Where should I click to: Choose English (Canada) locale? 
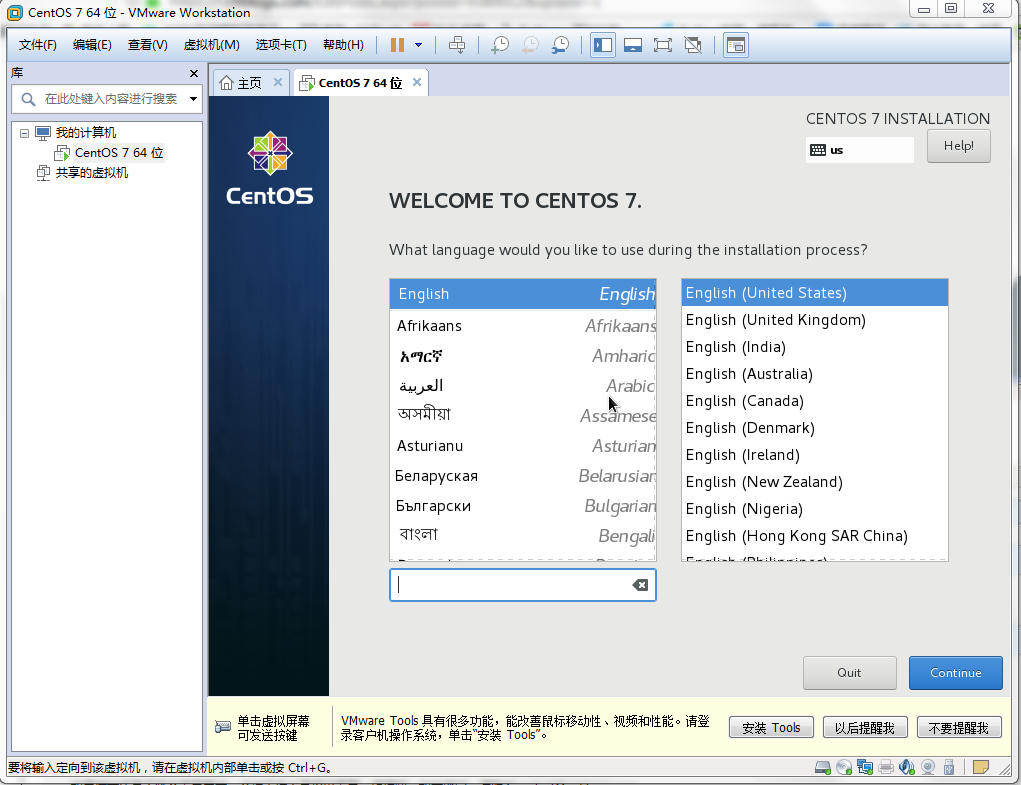pyautogui.click(x=815, y=401)
